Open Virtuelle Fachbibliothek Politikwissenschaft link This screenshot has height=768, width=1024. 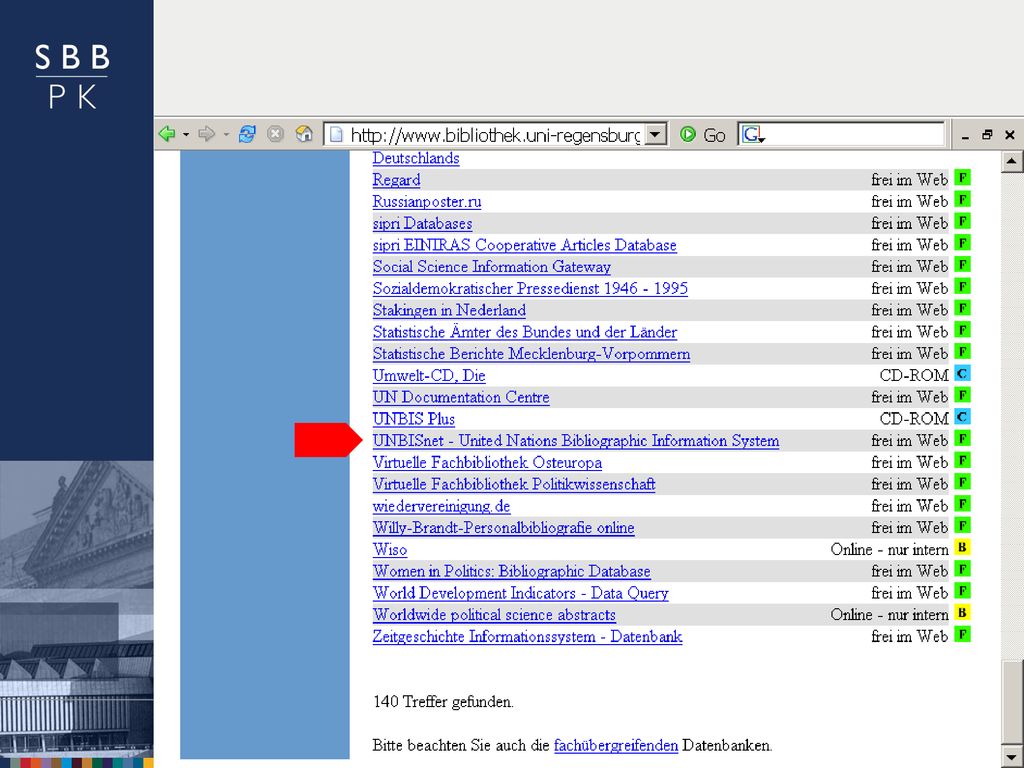[x=514, y=484]
